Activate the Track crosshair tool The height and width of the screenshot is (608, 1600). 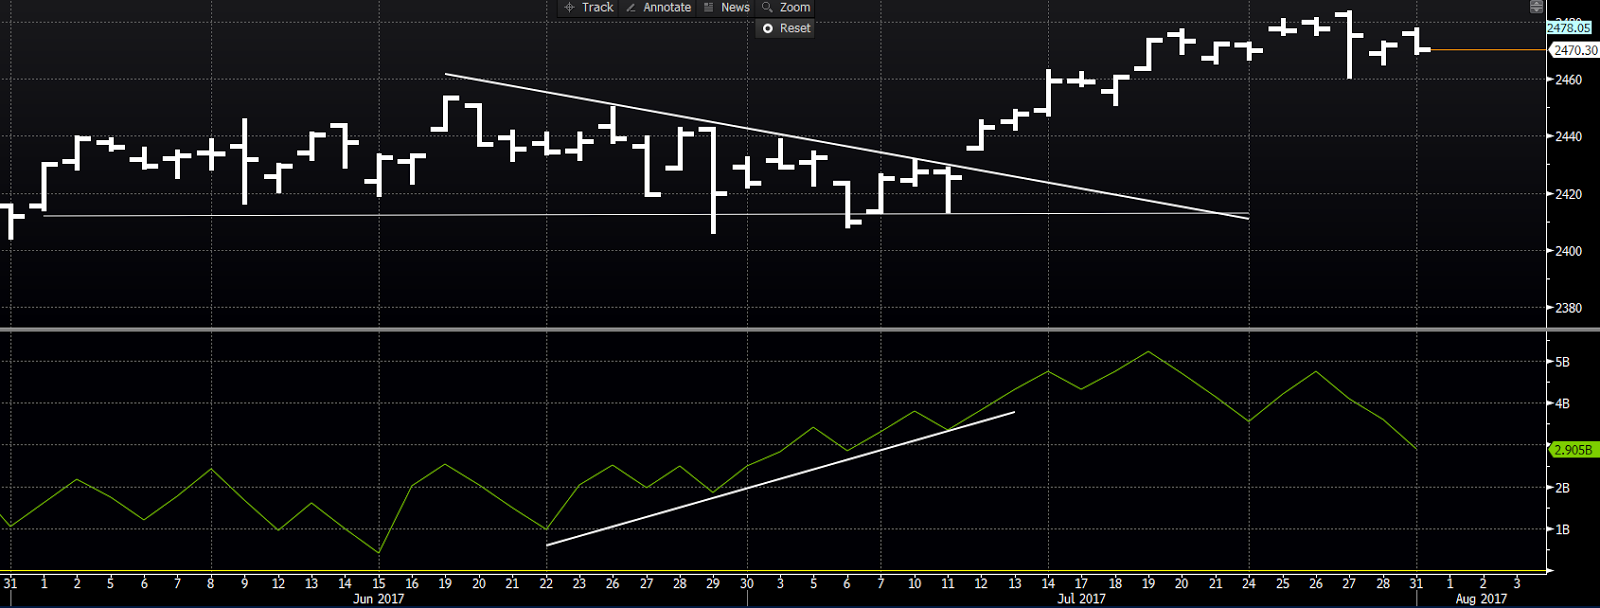pos(589,7)
